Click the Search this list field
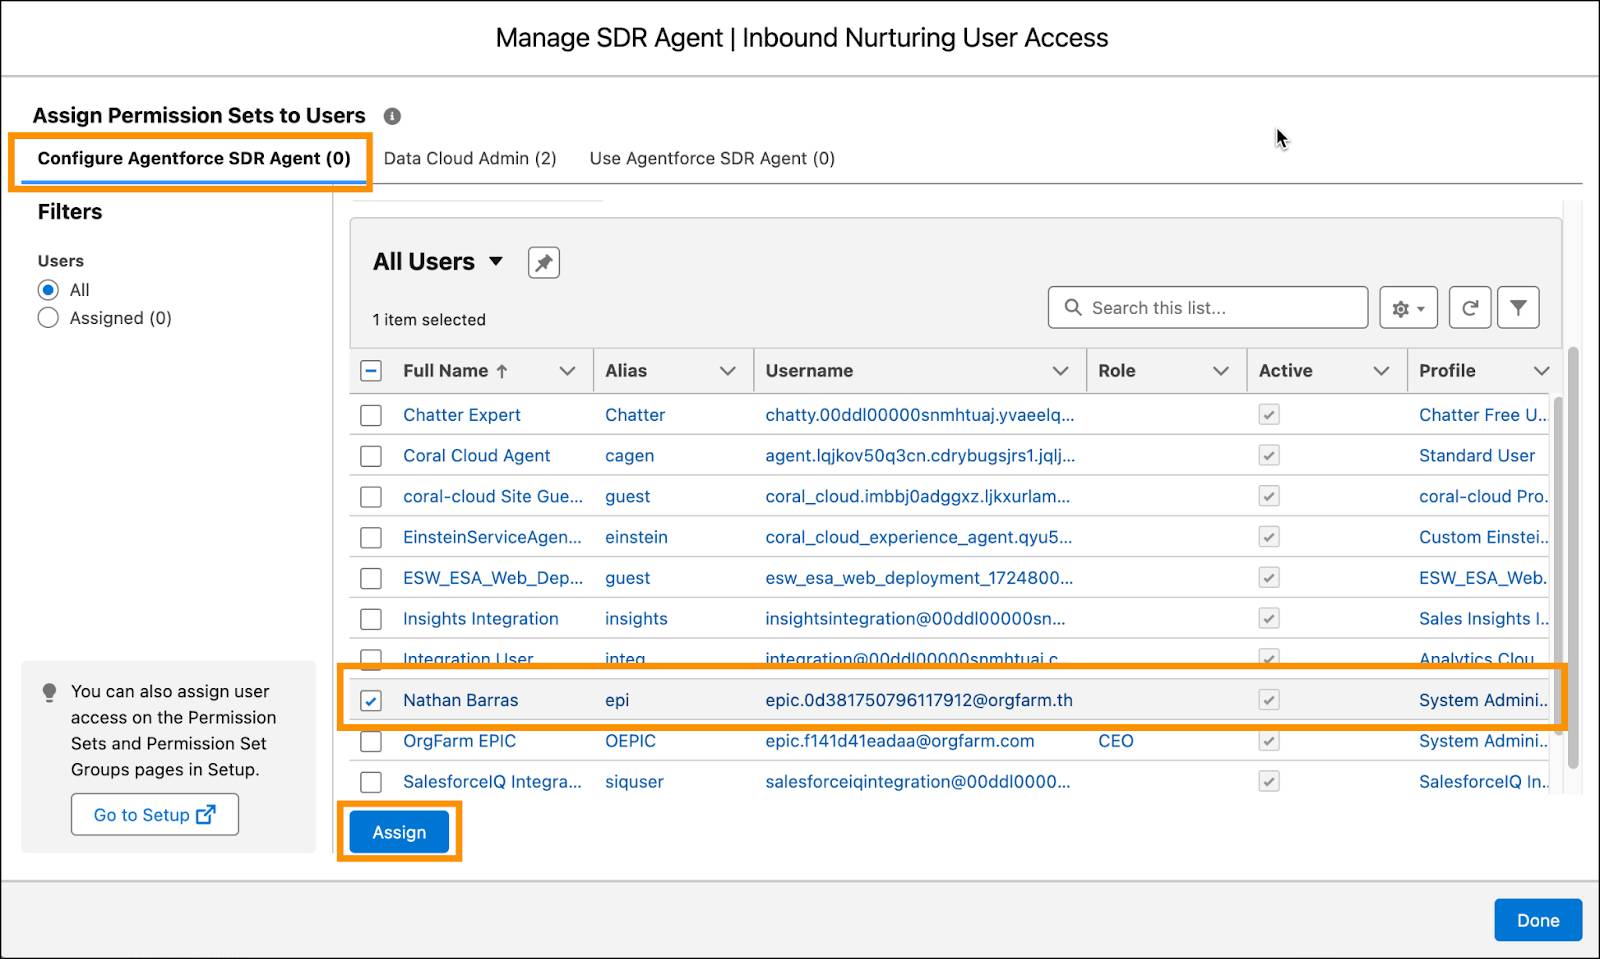This screenshot has width=1600, height=959. pyautogui.click(x=1208, y=308)
